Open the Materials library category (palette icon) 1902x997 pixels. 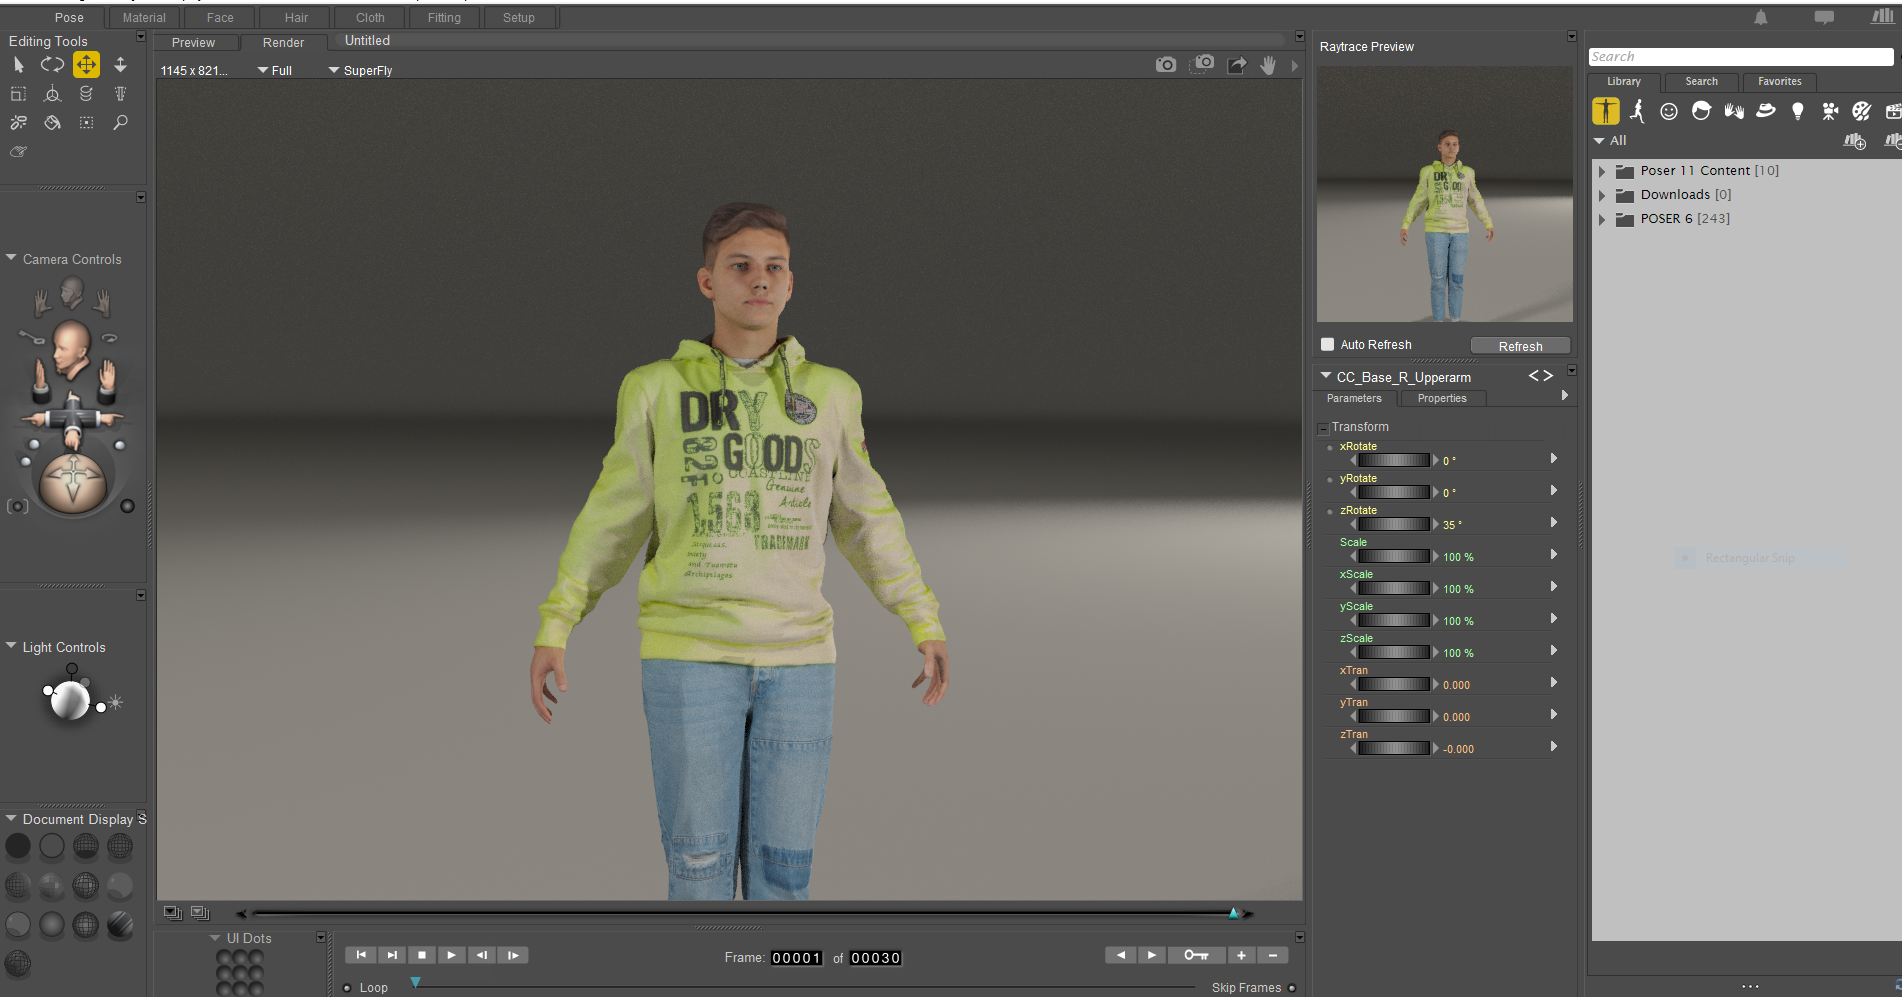point(1862,111)
